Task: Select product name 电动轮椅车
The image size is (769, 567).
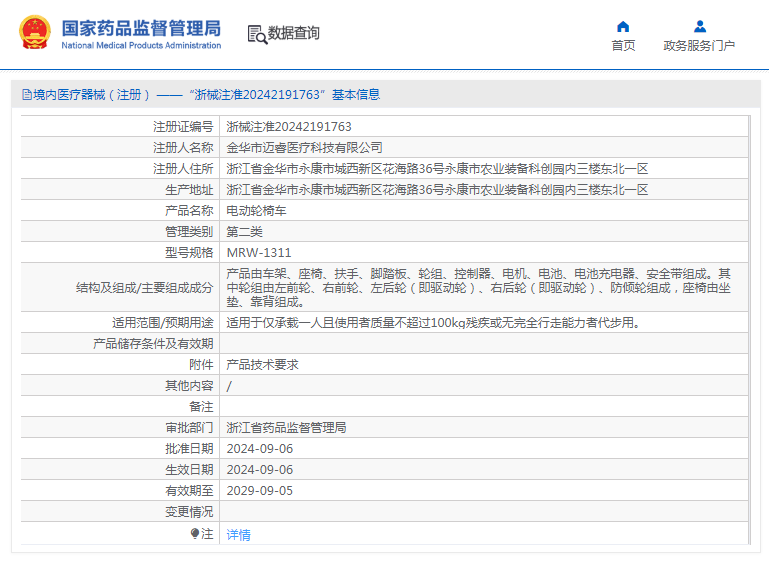Action: point(256,211)
